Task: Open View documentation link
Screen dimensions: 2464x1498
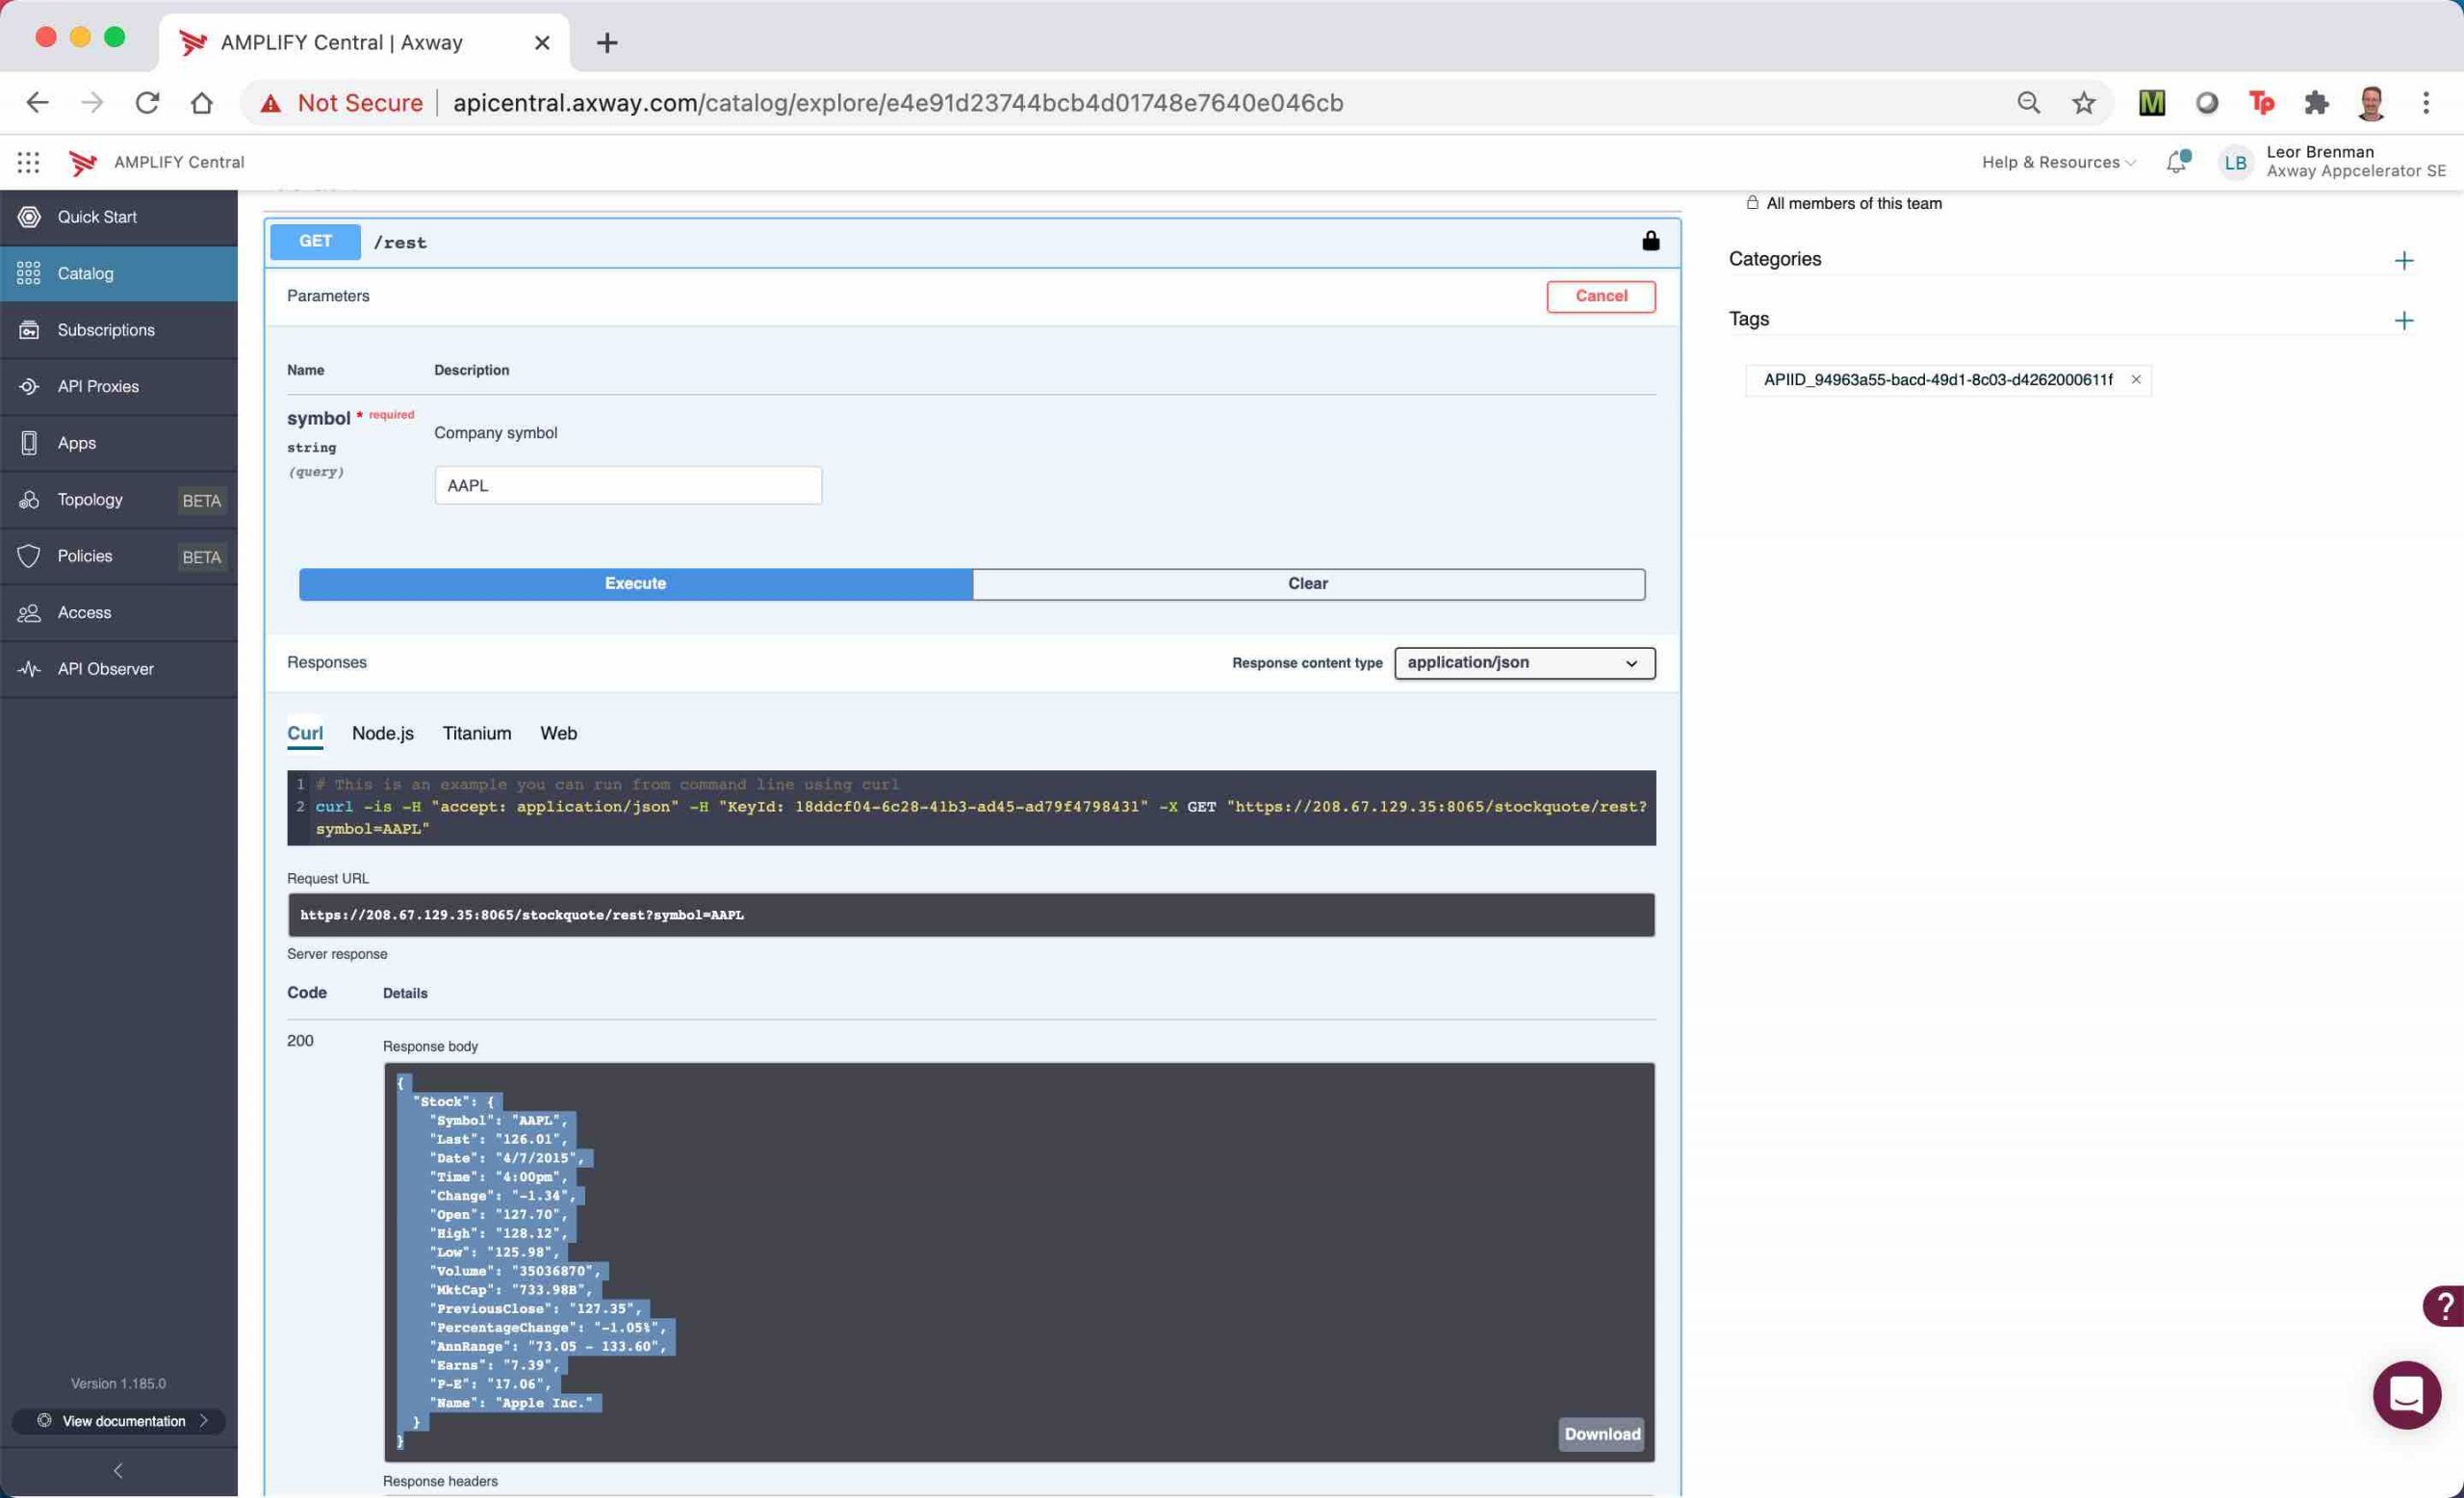Action: tap(118, 1420)
